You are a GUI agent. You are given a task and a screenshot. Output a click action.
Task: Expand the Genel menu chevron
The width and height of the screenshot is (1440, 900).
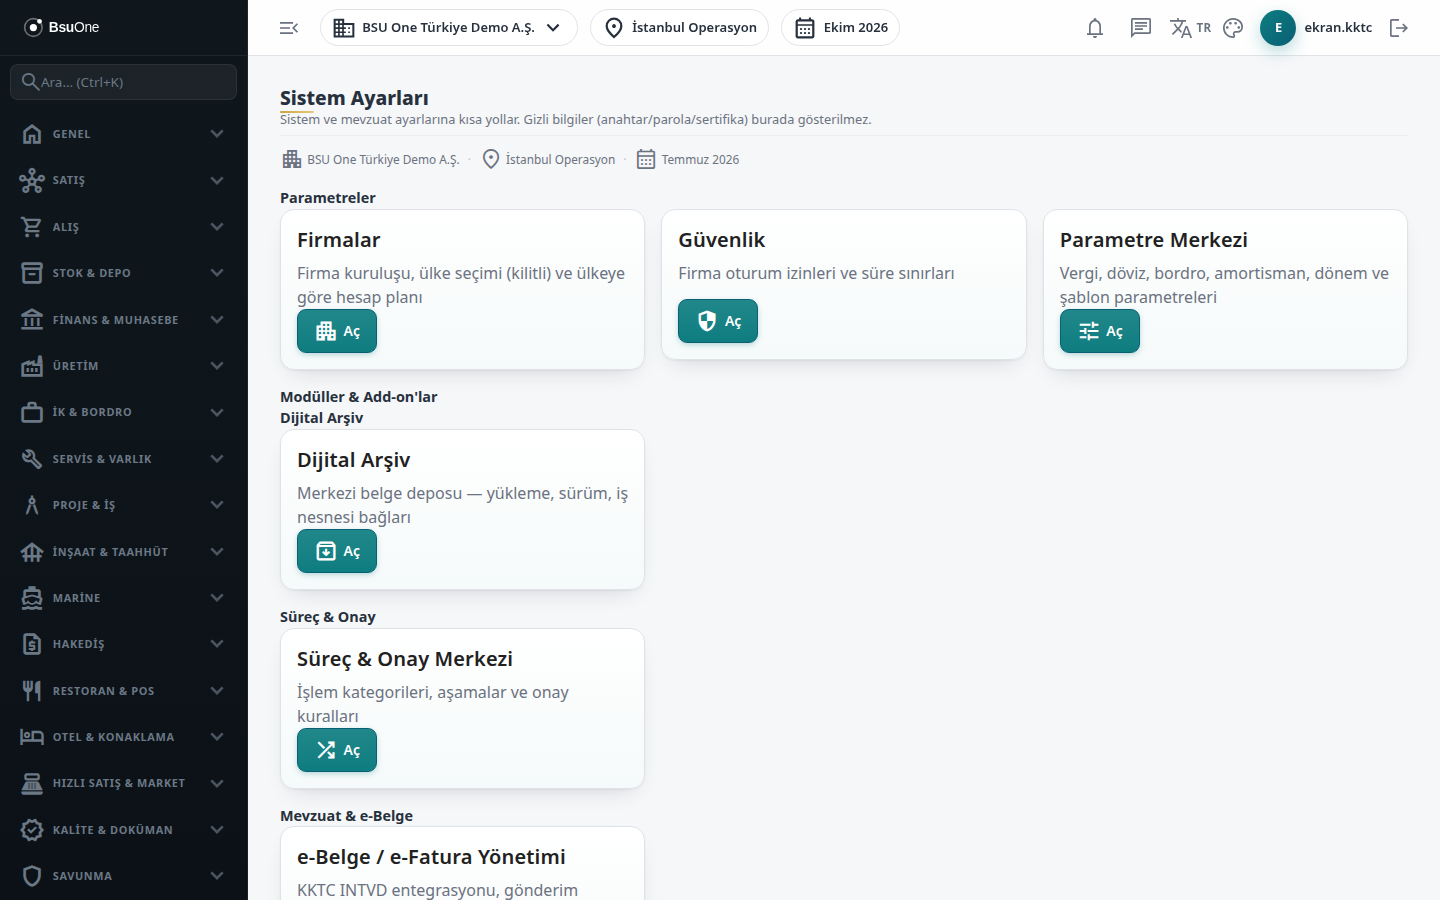coord(217,134)
